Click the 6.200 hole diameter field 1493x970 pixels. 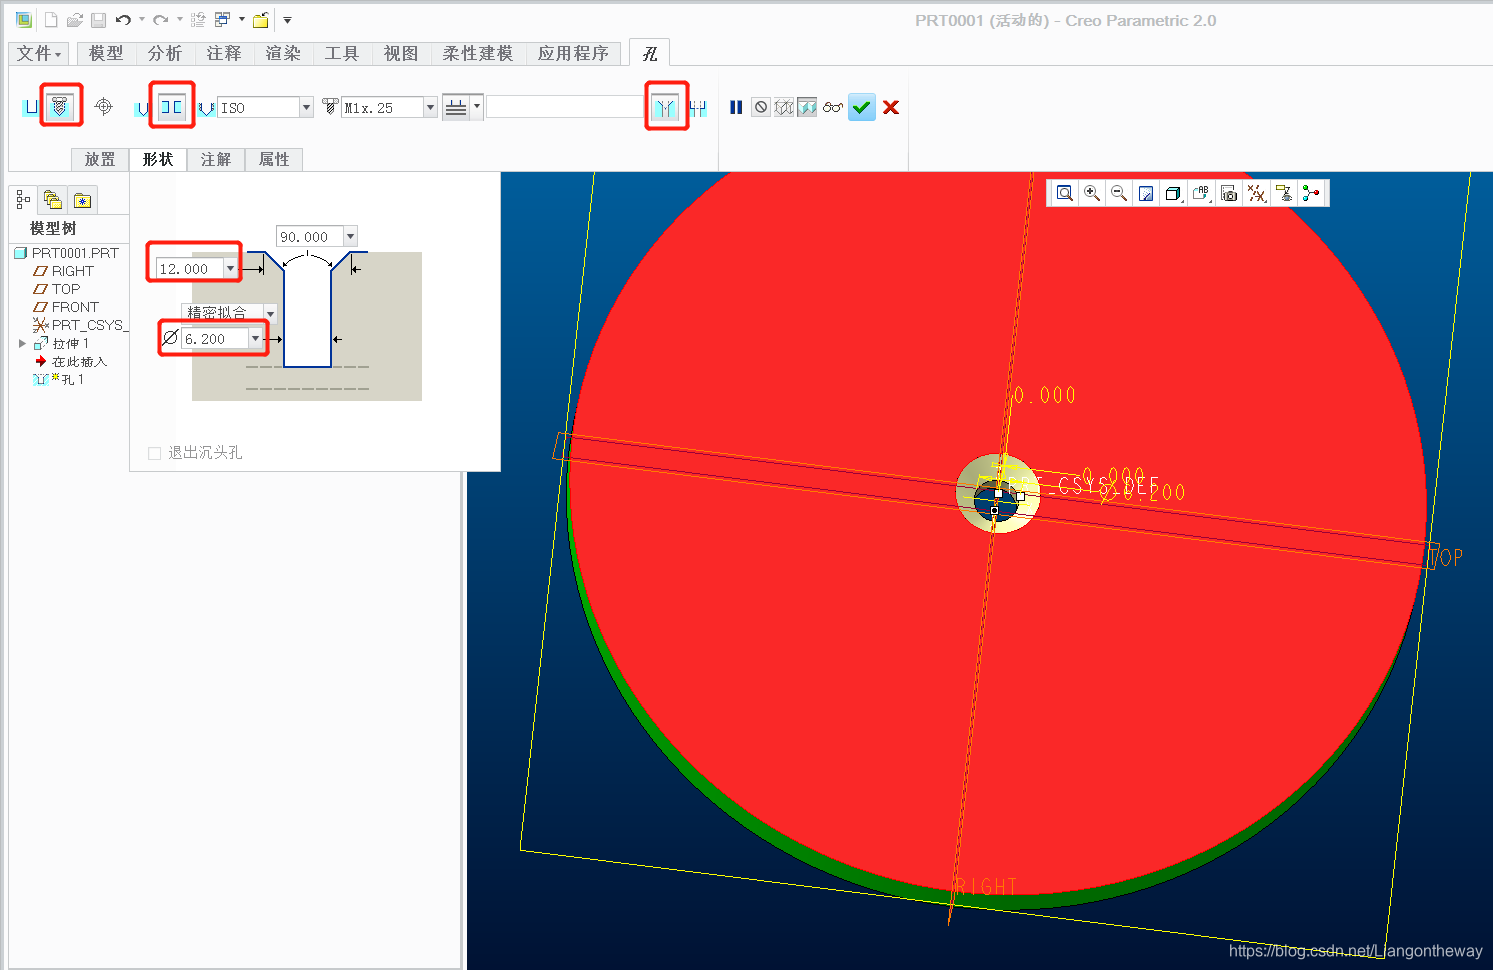click(x=214, y=339)
